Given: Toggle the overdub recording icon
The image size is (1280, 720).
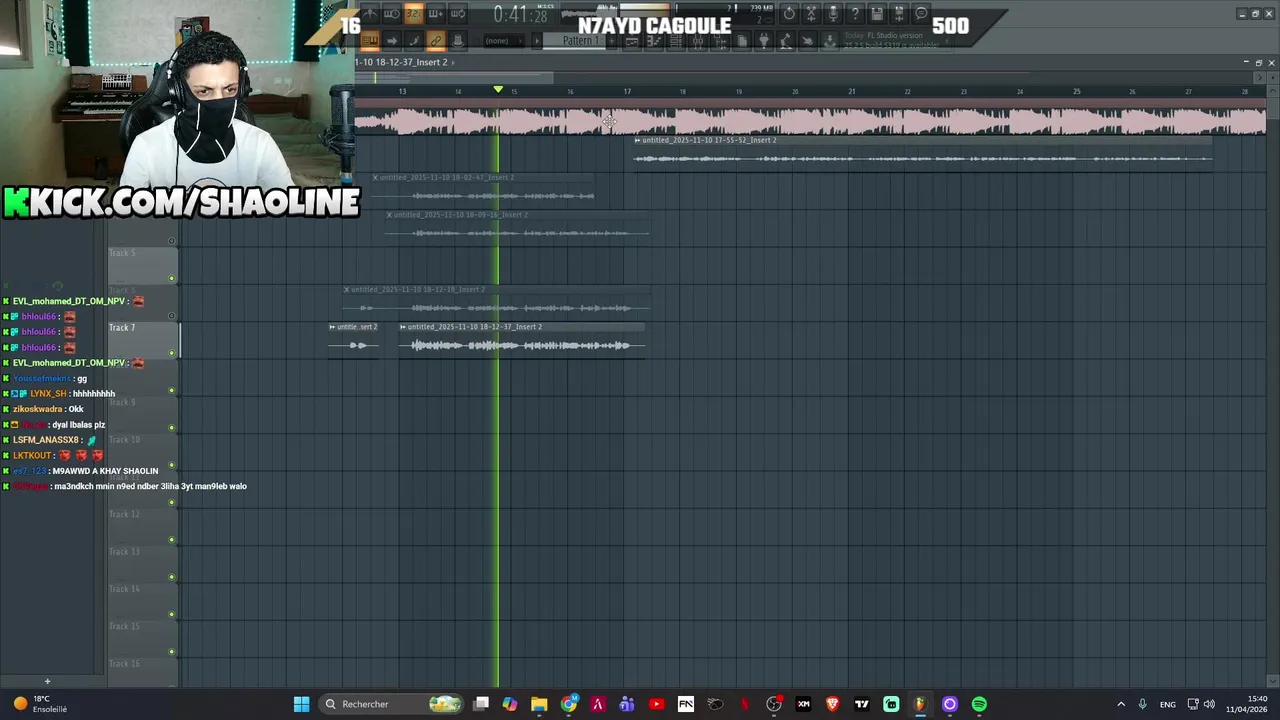Looking at the screenshot, I should pos(435,14).
